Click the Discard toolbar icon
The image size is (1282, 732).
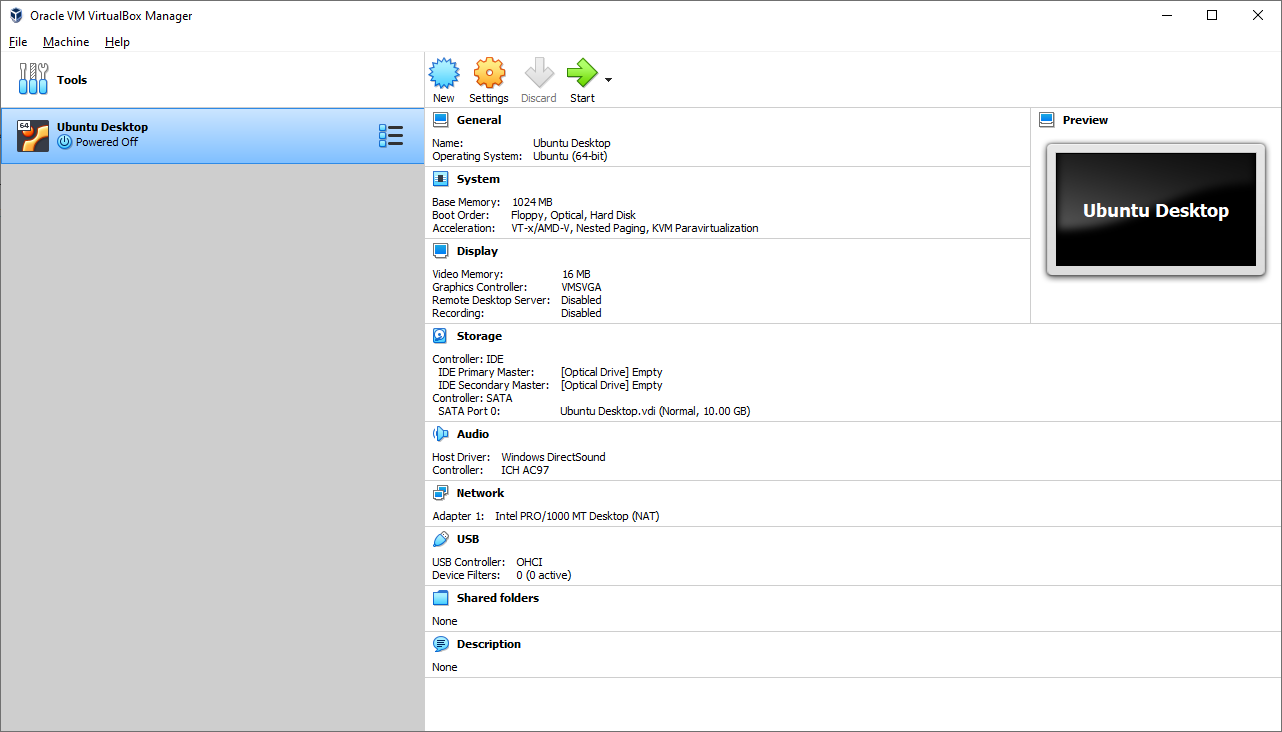click(539, 73)
